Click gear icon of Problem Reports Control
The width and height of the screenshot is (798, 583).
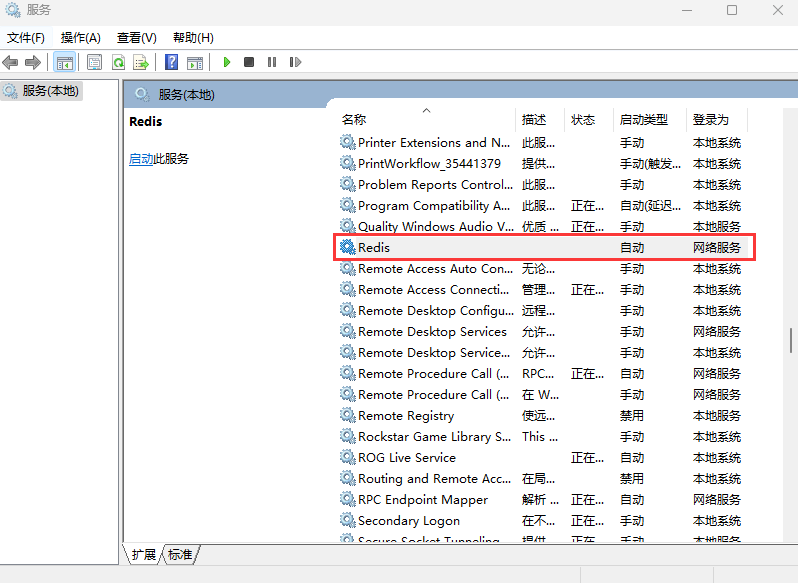[348, 184]
